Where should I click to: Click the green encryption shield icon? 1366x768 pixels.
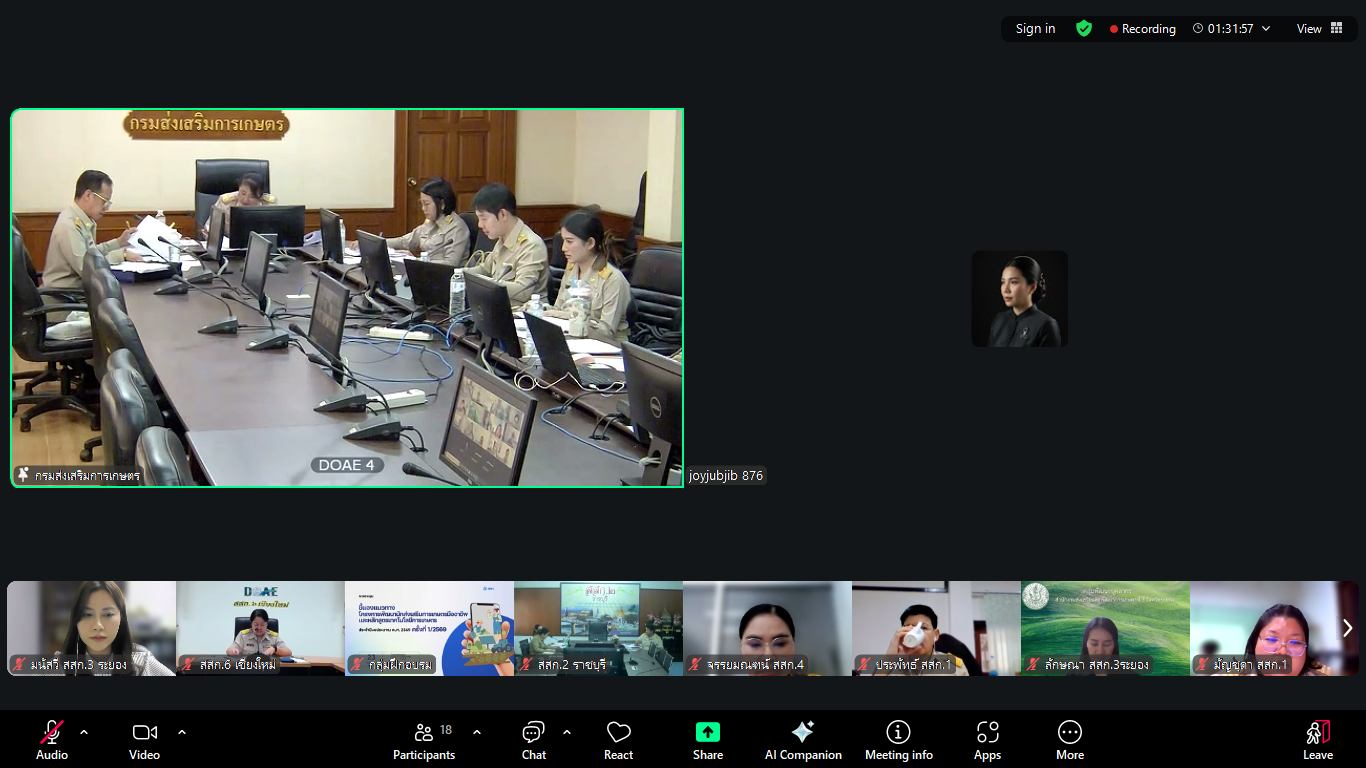click(1084, 29)
